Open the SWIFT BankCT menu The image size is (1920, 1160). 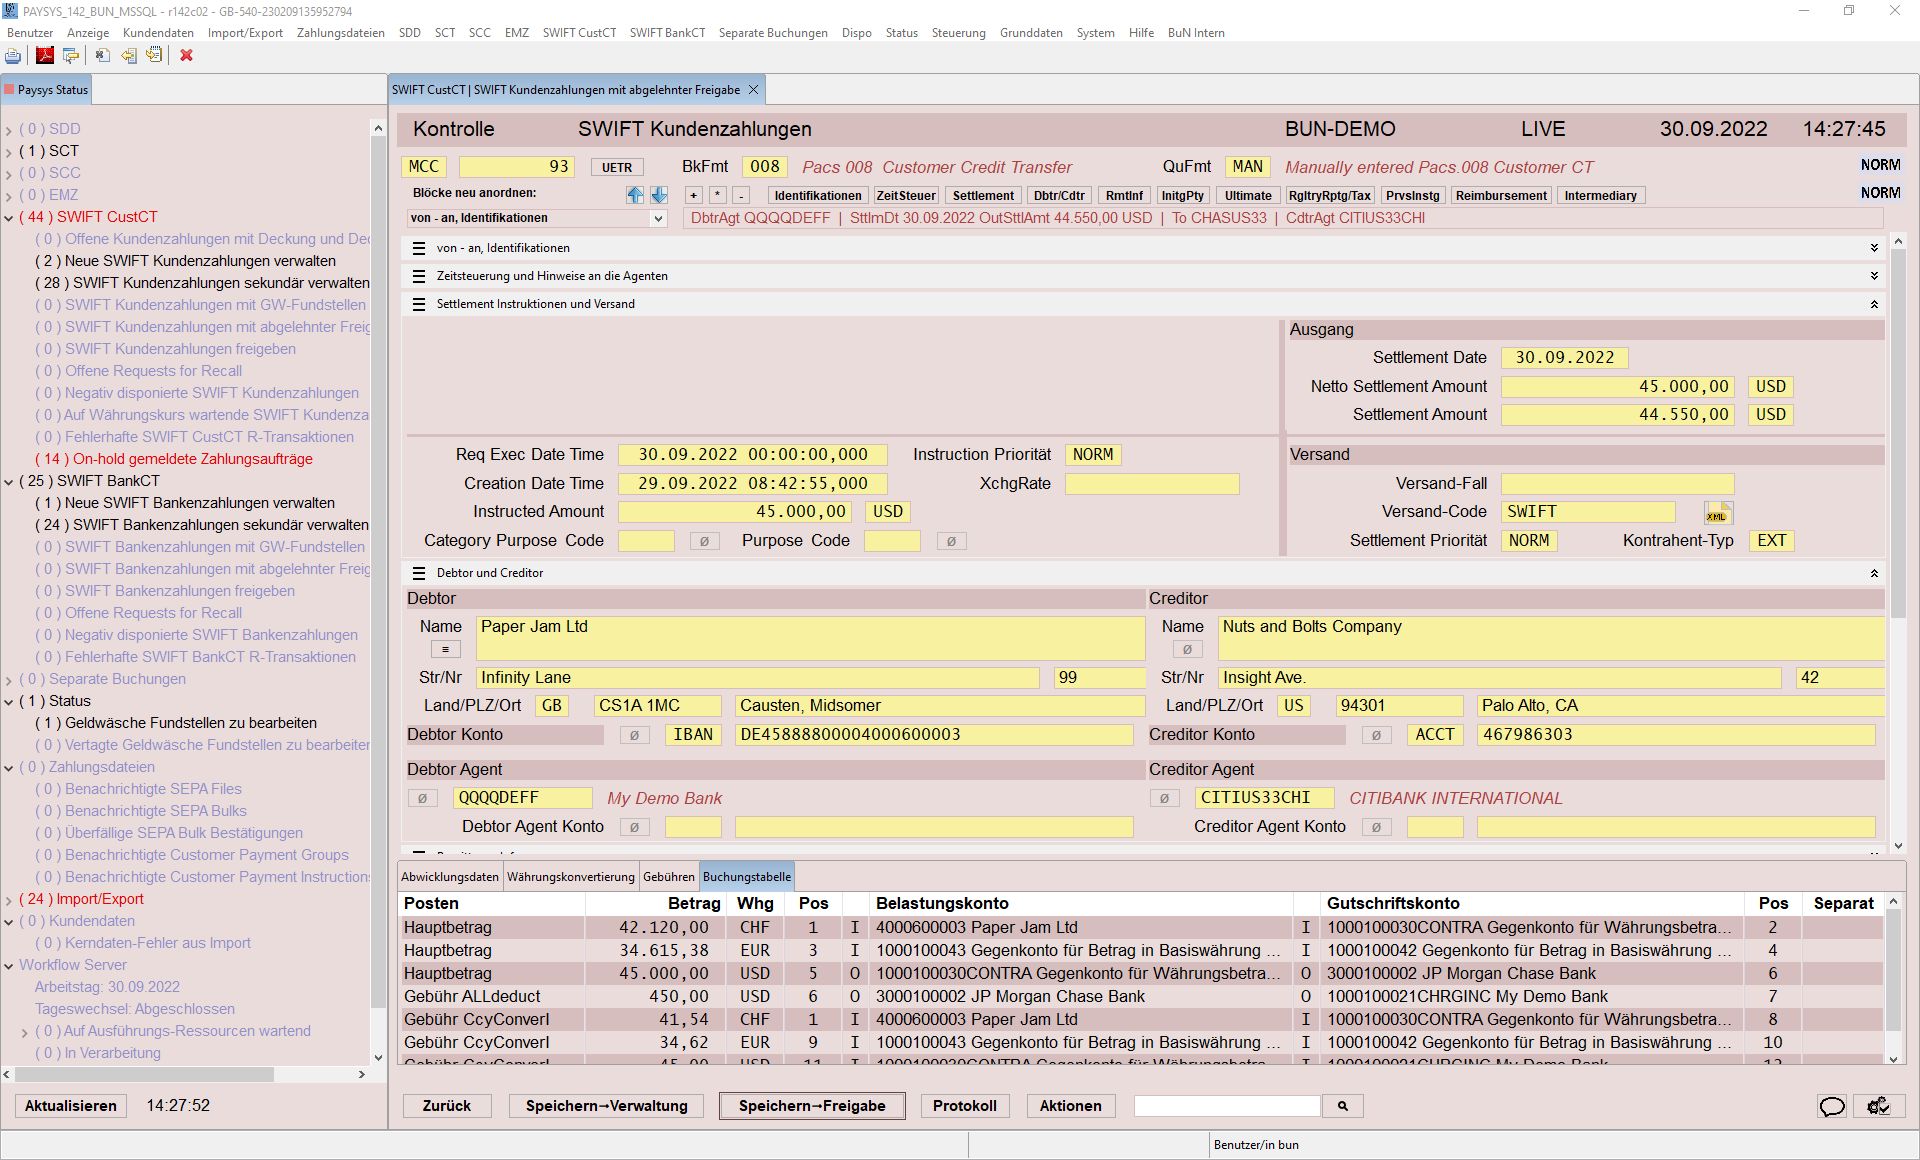click(x=667, y=32)
